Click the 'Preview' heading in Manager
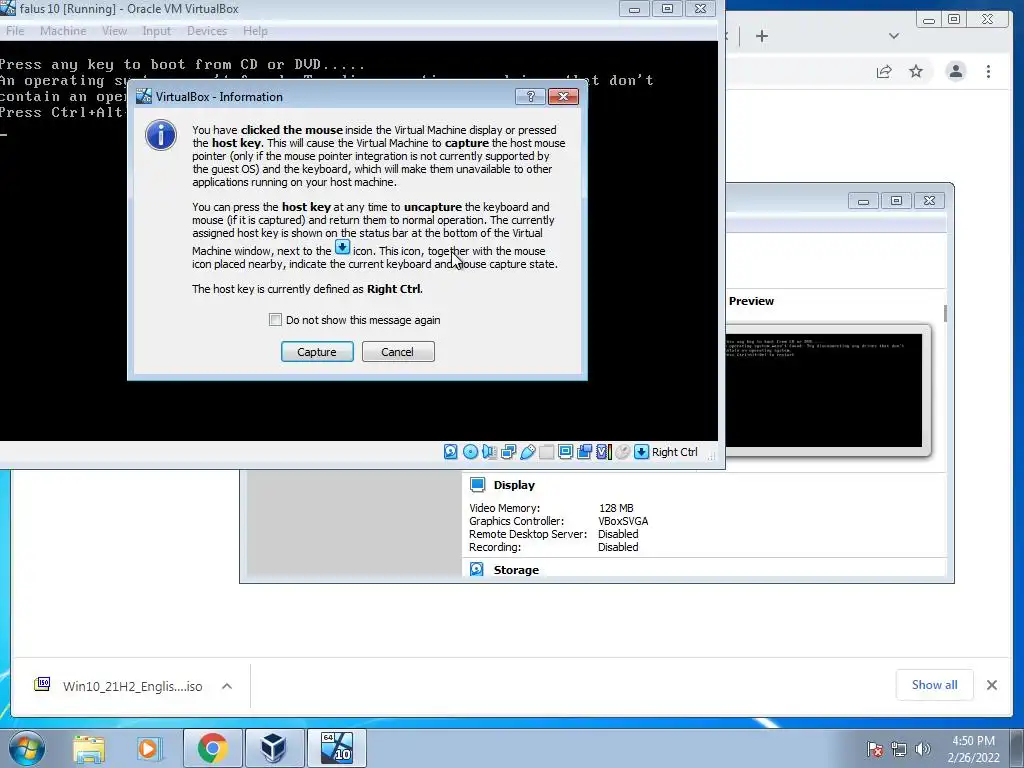This screenshot has height=768, width=1024. 751,301
